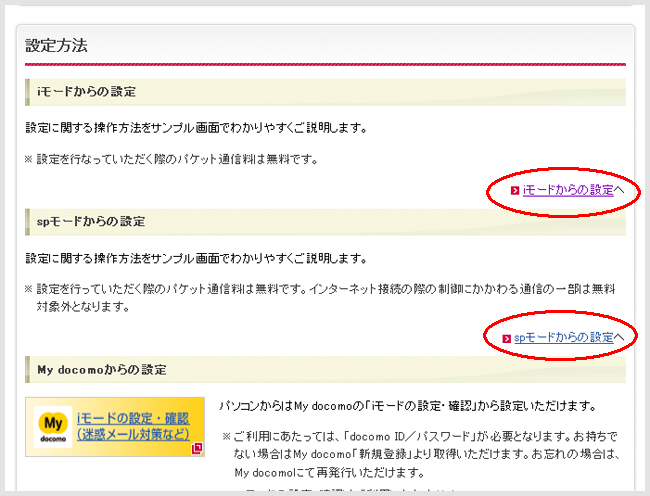Click the My docomoからの設定 section header
Screen dimensions: 650x496
(325, 369)
